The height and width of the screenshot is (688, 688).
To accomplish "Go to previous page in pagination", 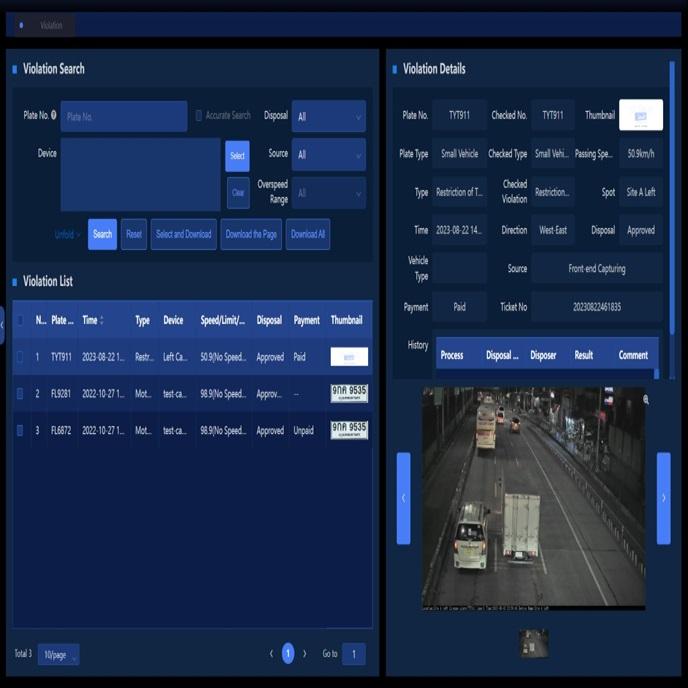I will click(271, 654).
